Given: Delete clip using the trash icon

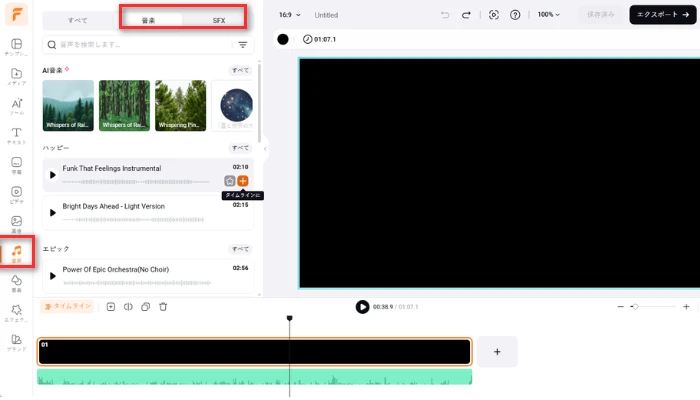Looking at the screenshot, I should point(163,307).
